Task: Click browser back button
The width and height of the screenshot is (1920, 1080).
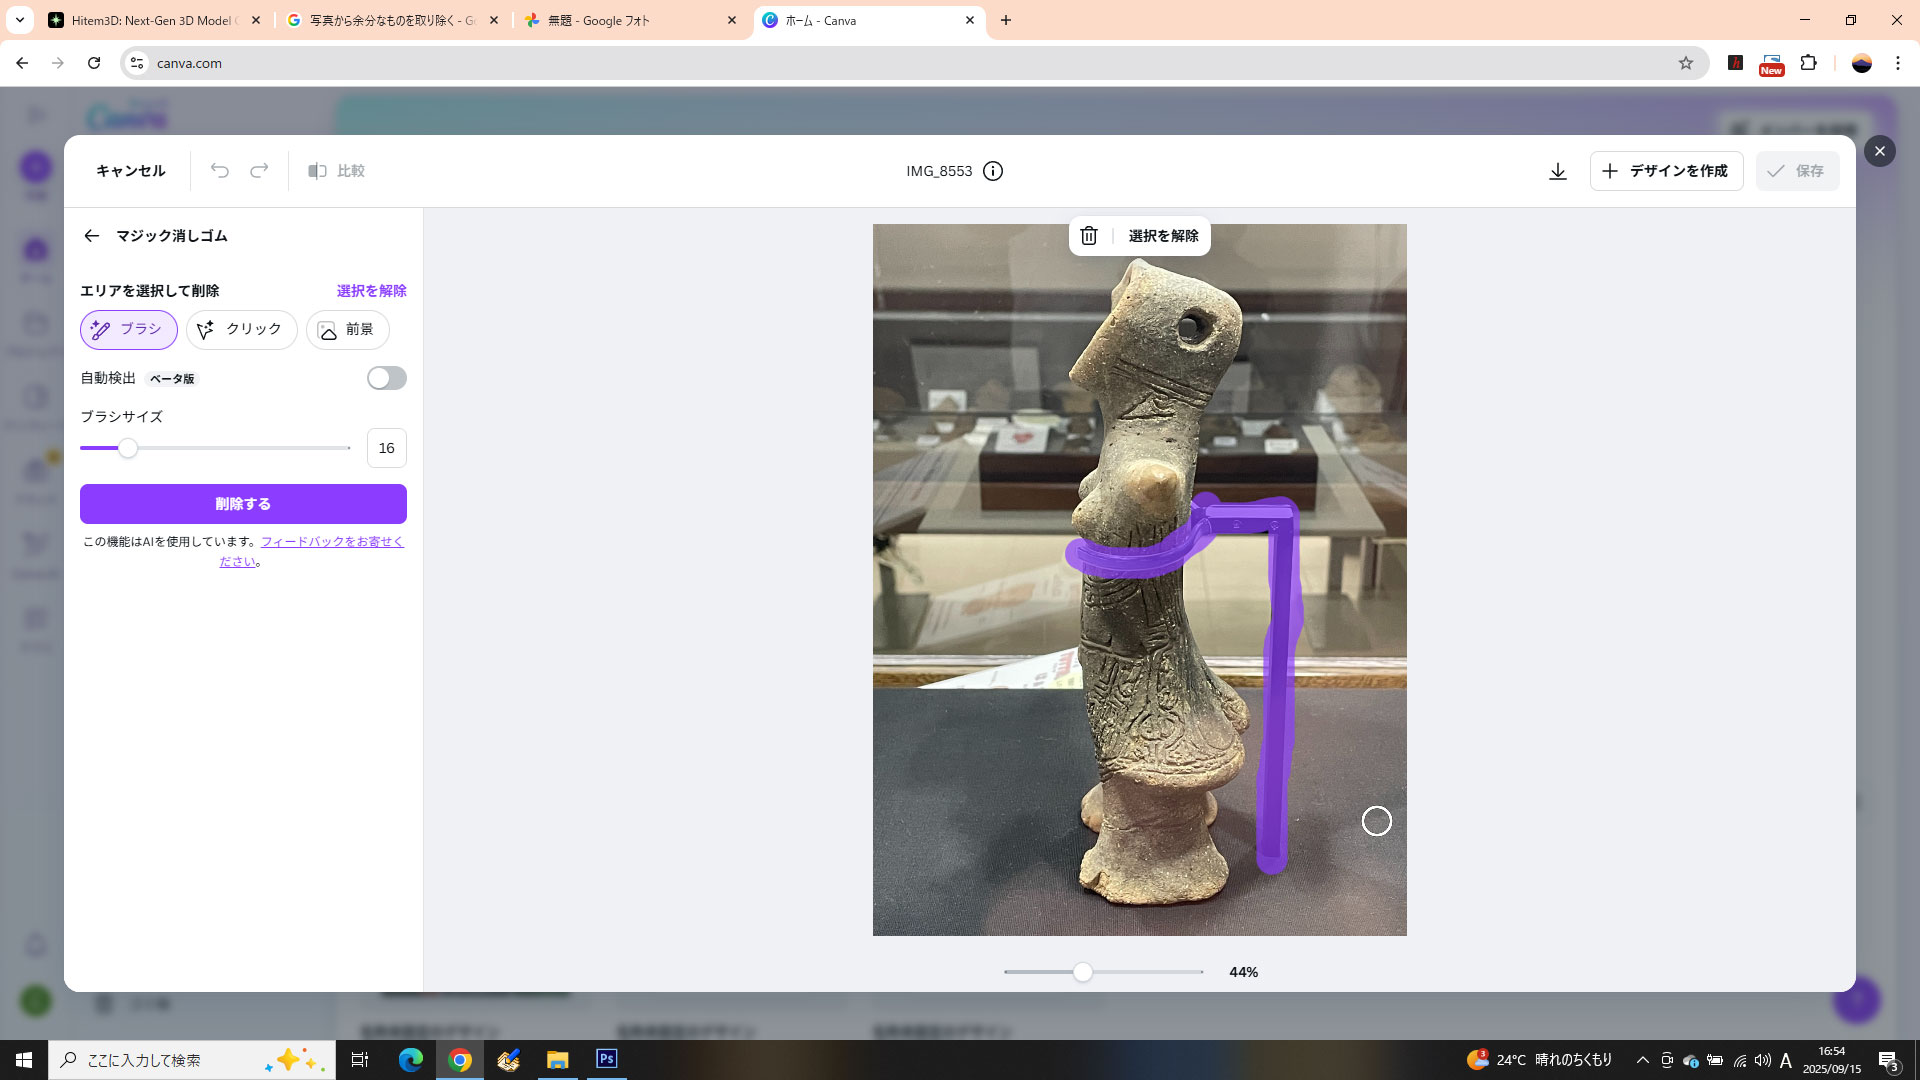Action: 22,63
